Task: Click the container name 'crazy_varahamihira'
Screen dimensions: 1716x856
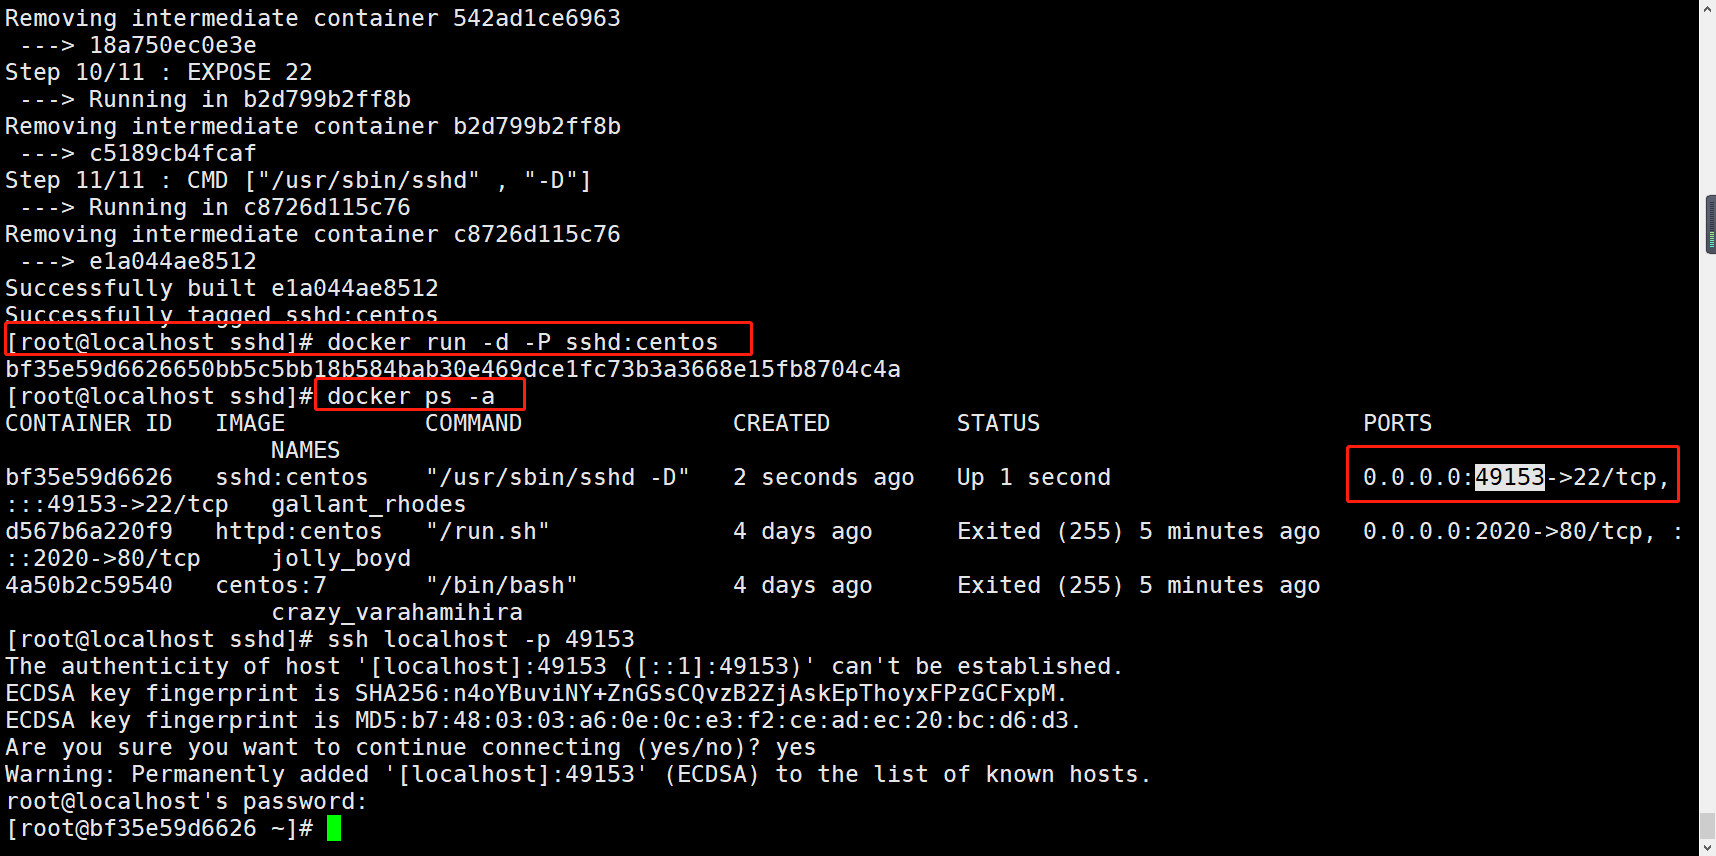Action: pyautogui.click(x=397, y=612)
